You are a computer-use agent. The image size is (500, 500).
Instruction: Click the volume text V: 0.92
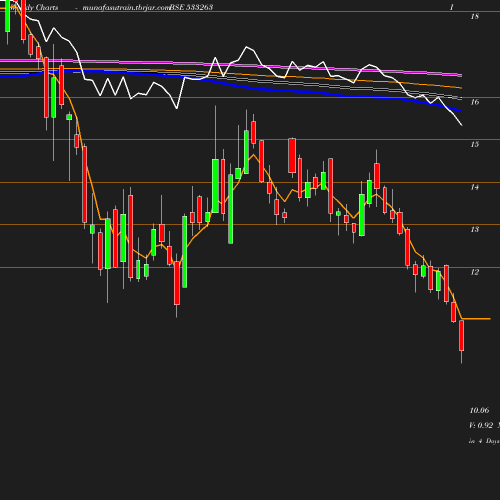pyautogui.click(x=481, y=425)
